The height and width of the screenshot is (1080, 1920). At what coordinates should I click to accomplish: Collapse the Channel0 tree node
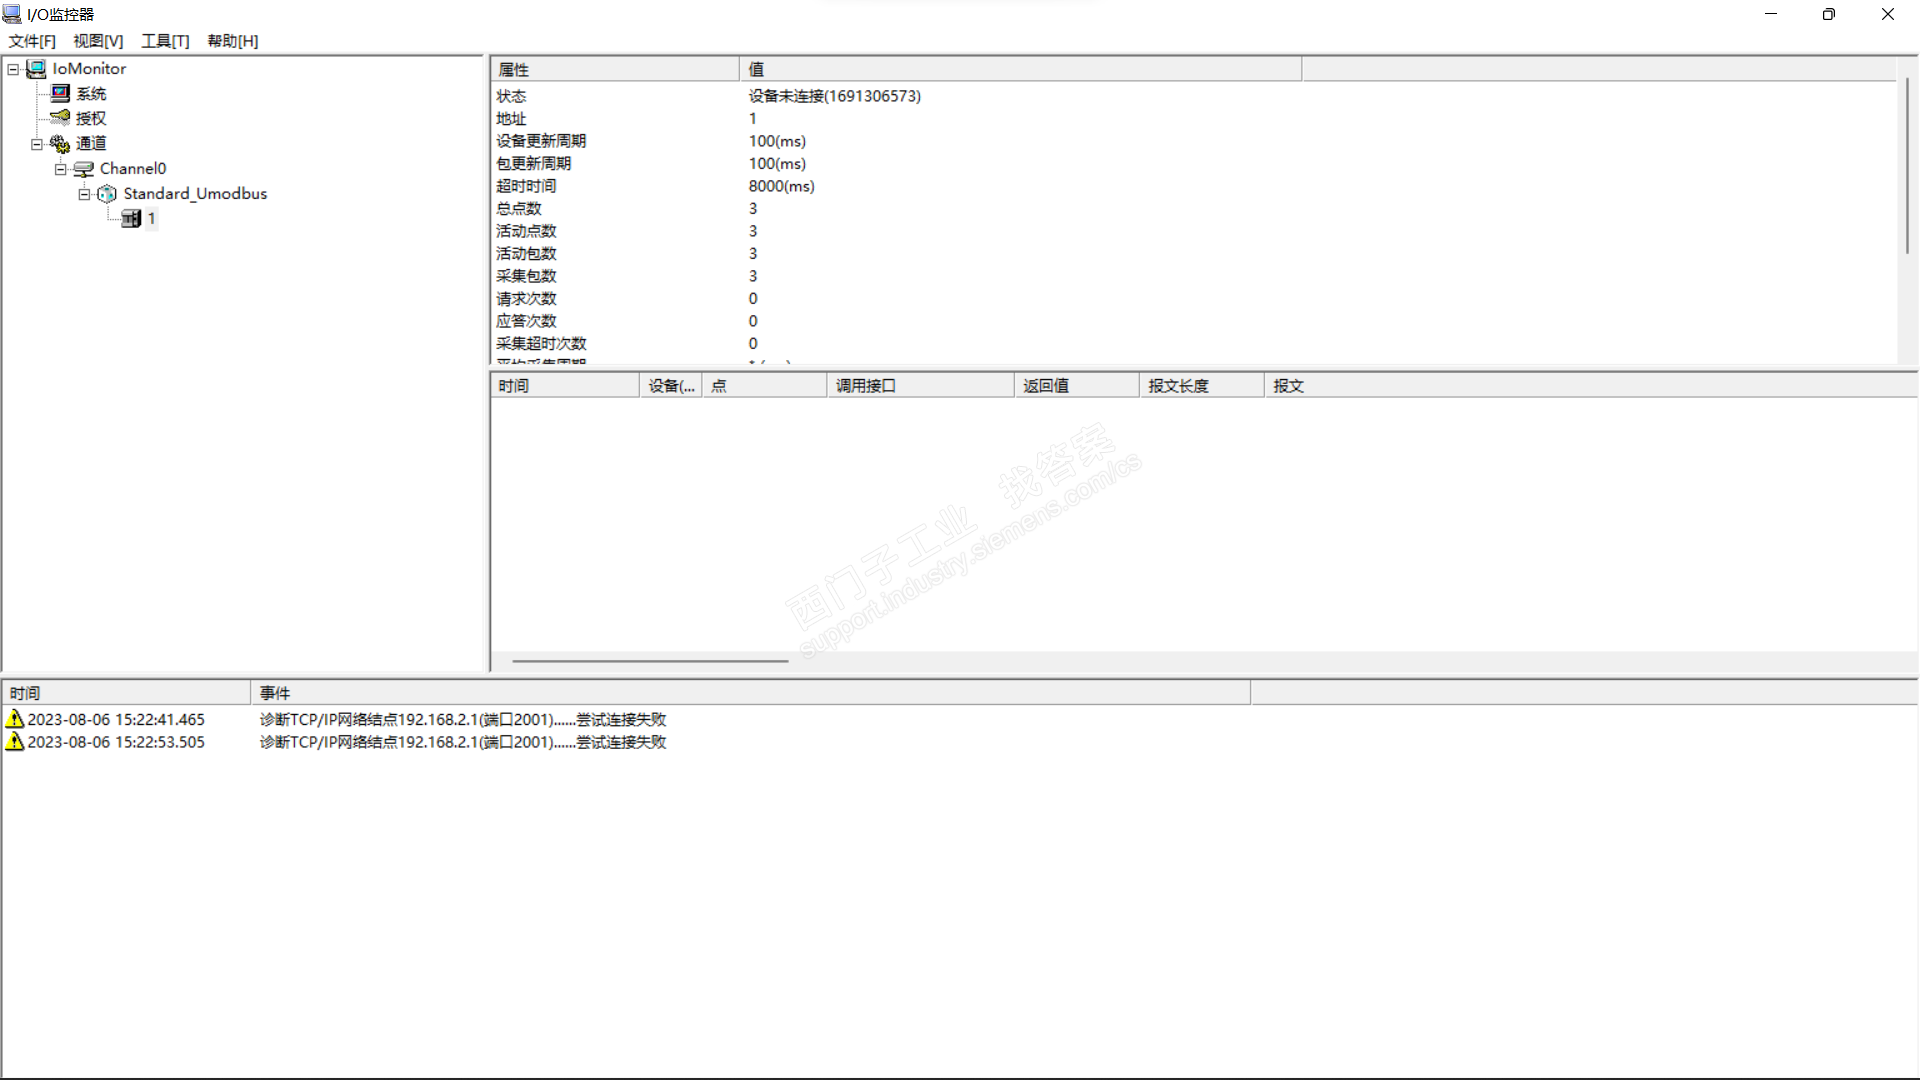[x=61, y=169]
